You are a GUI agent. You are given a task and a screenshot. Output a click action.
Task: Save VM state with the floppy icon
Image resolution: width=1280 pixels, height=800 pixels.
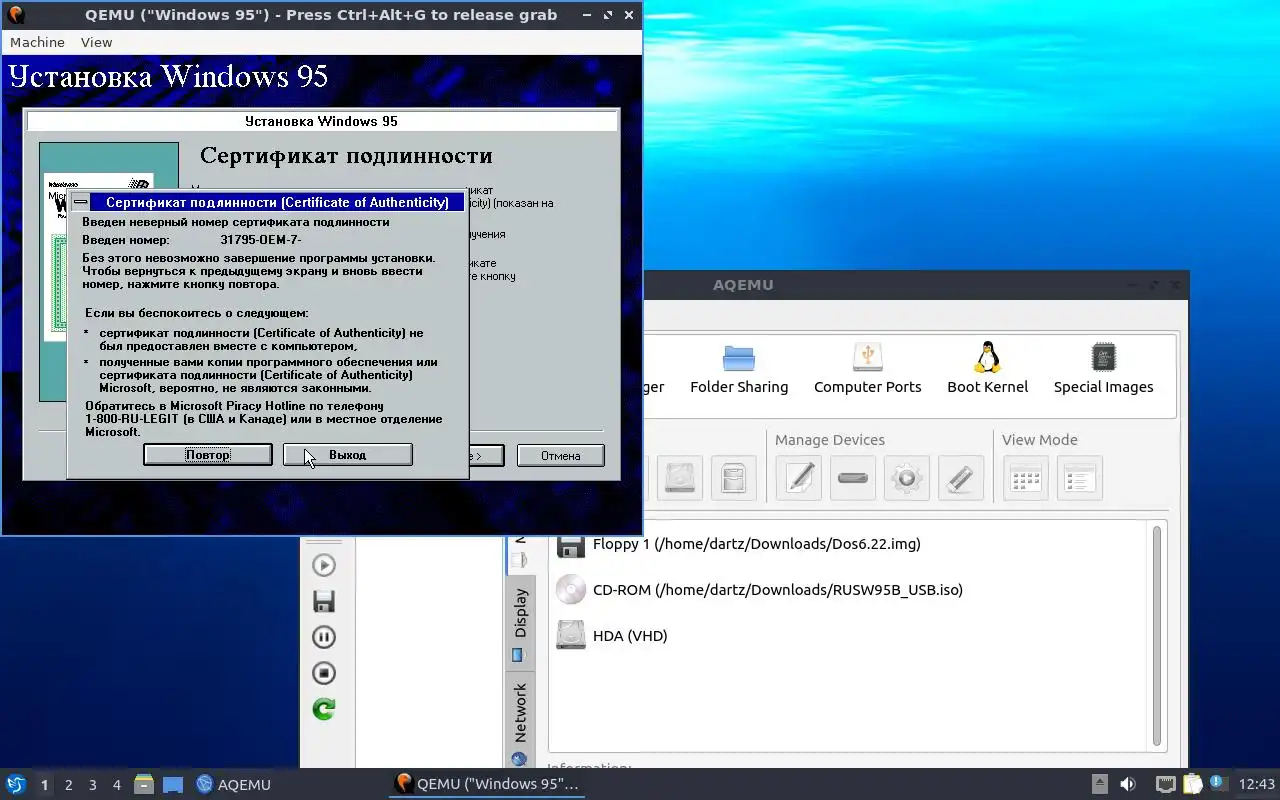(x=324, y=601)
